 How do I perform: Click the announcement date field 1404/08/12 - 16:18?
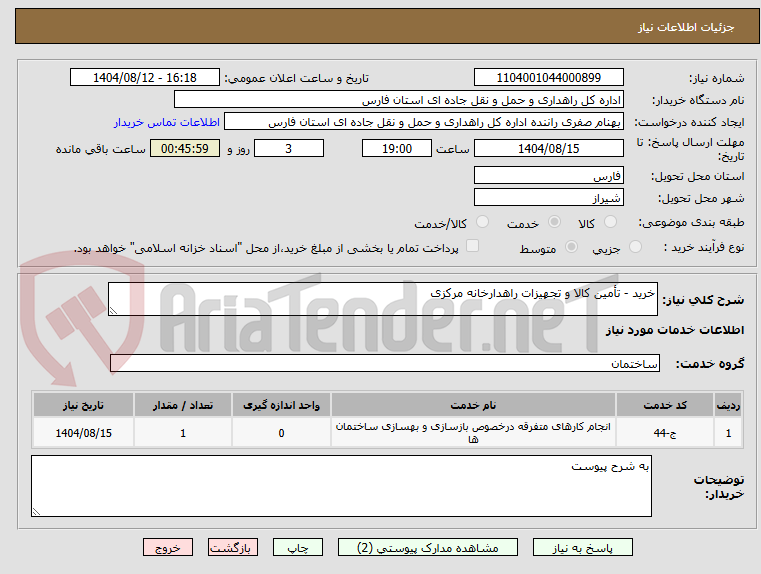point(145,78)
